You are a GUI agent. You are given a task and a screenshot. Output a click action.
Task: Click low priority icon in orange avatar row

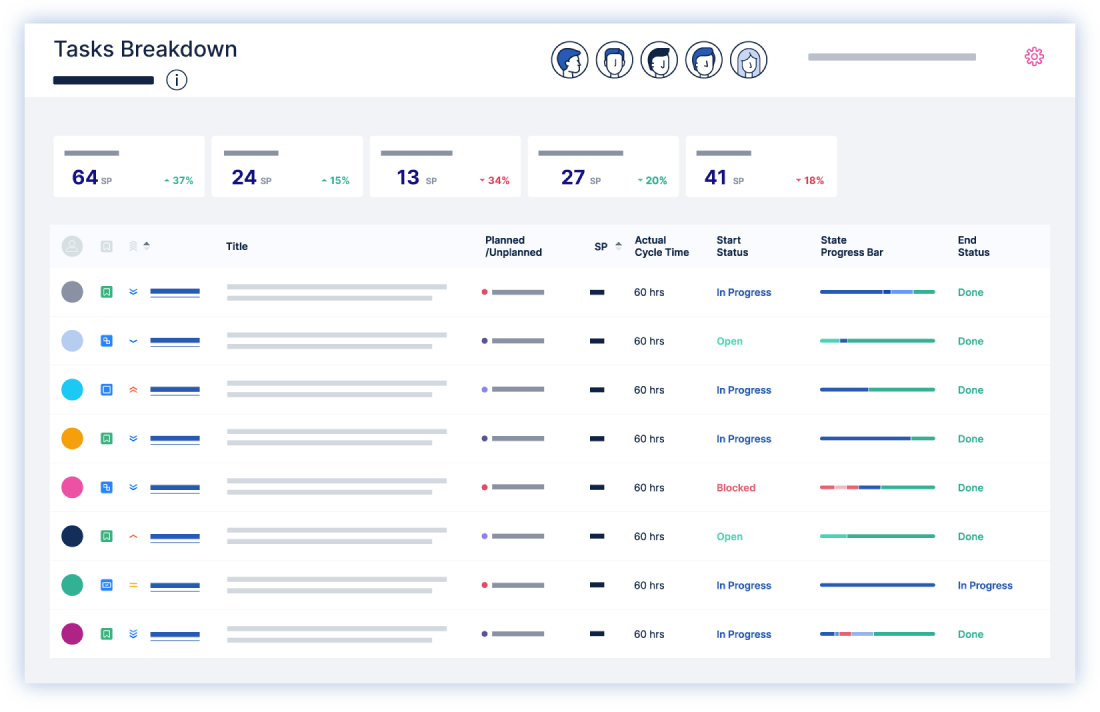[x=133, y=438]
